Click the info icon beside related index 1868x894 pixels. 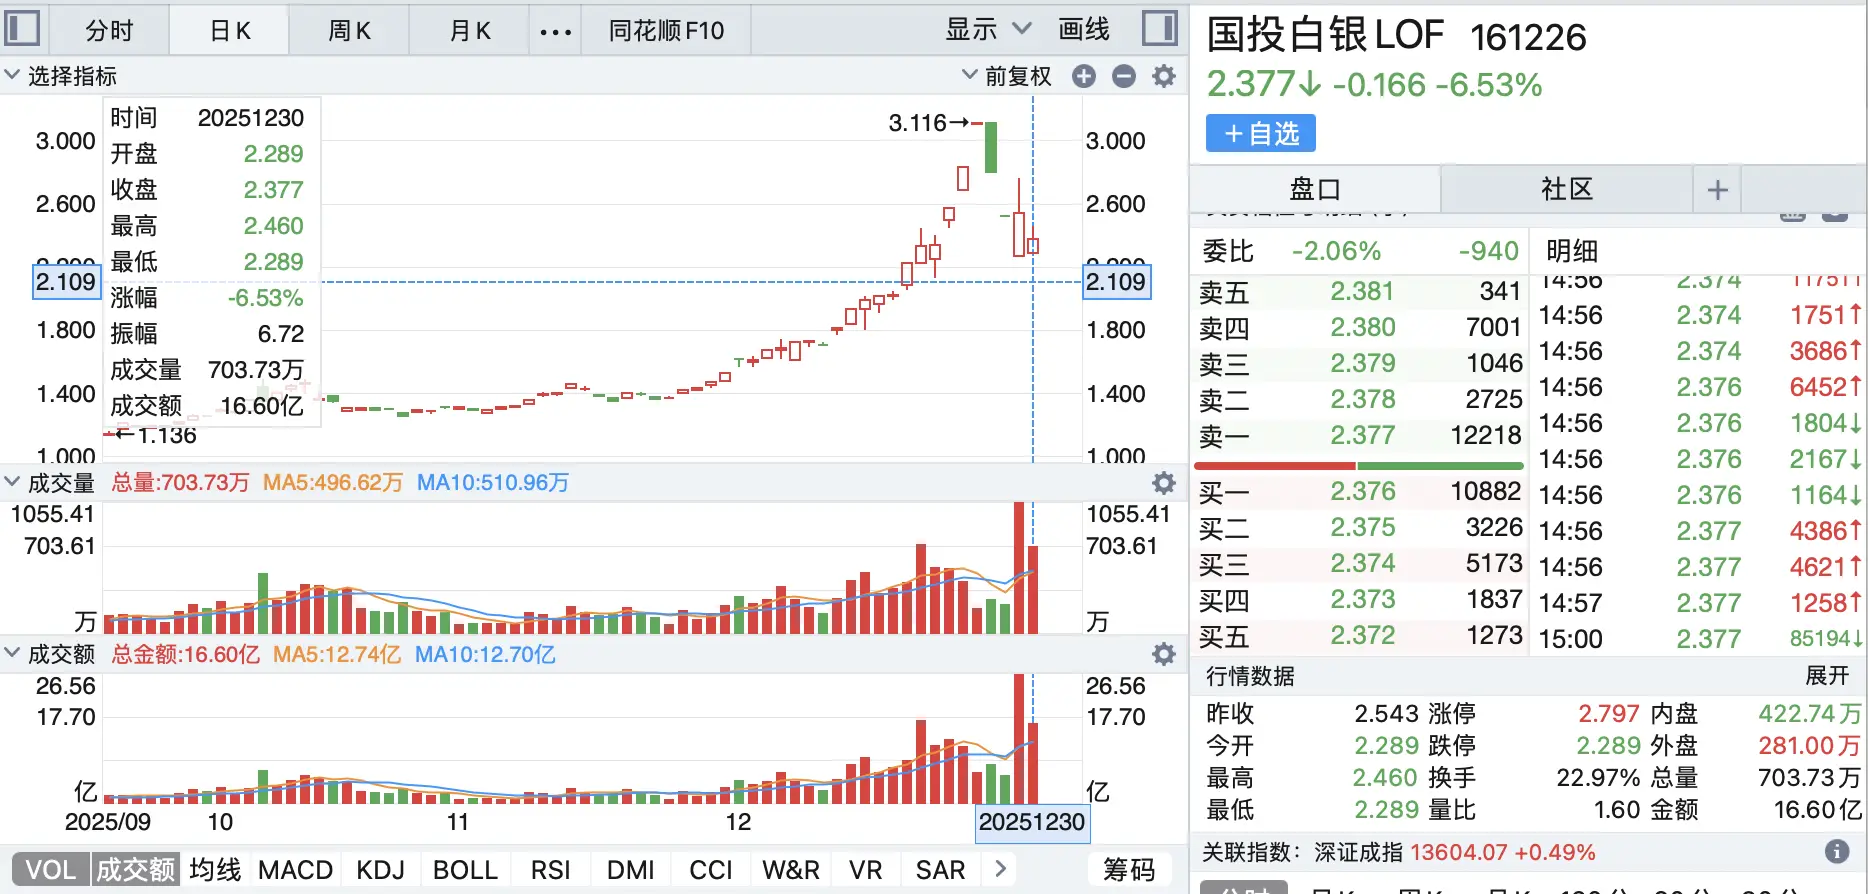1837,851
